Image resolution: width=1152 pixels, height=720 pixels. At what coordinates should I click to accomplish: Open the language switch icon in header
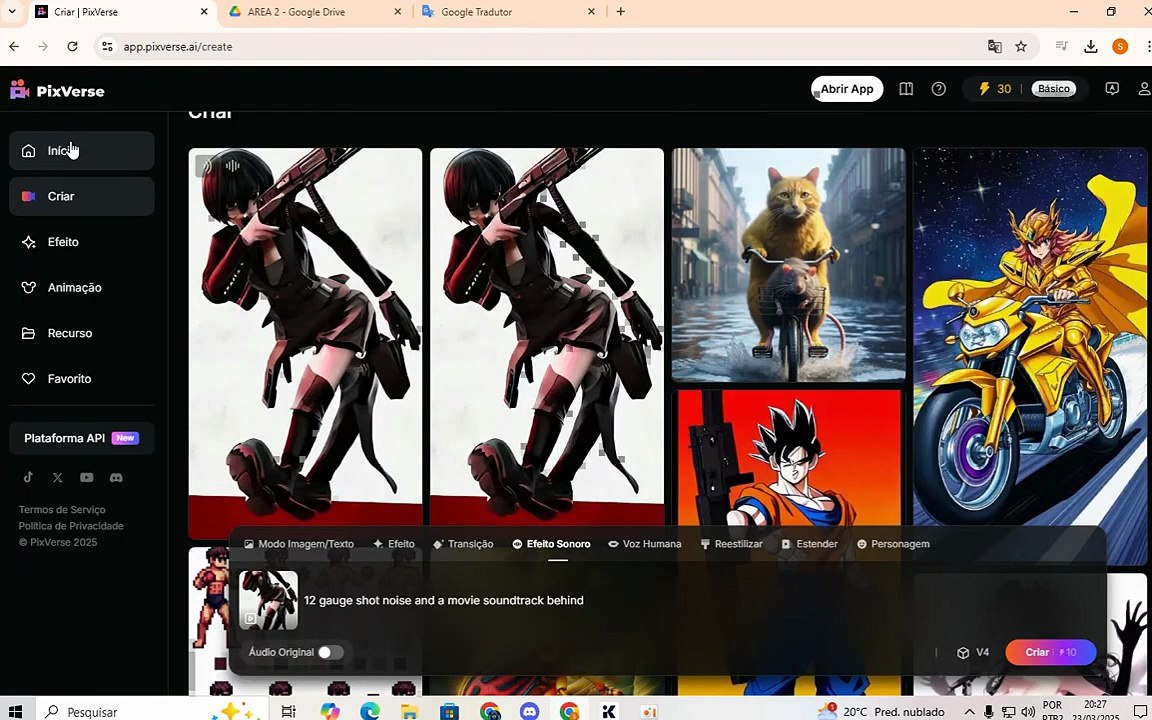coord(1112,88)
